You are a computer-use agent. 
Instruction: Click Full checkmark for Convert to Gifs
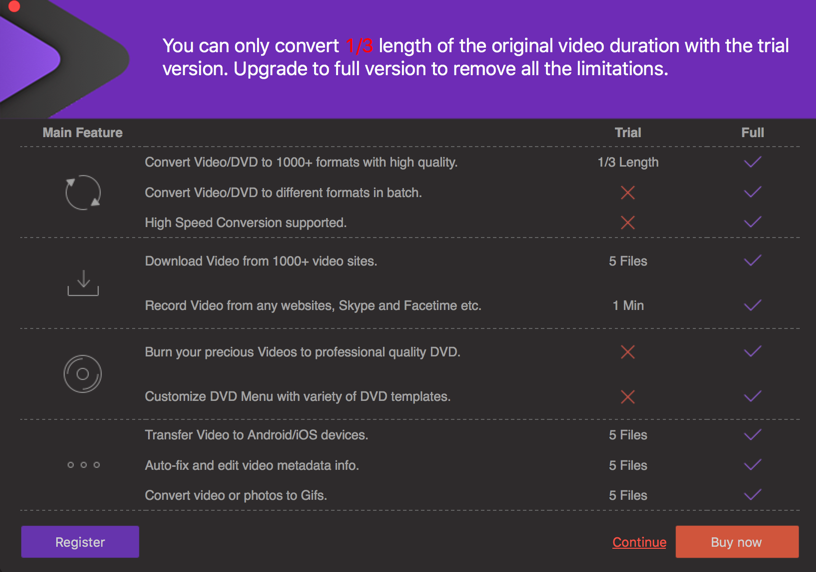click(753, 495)
